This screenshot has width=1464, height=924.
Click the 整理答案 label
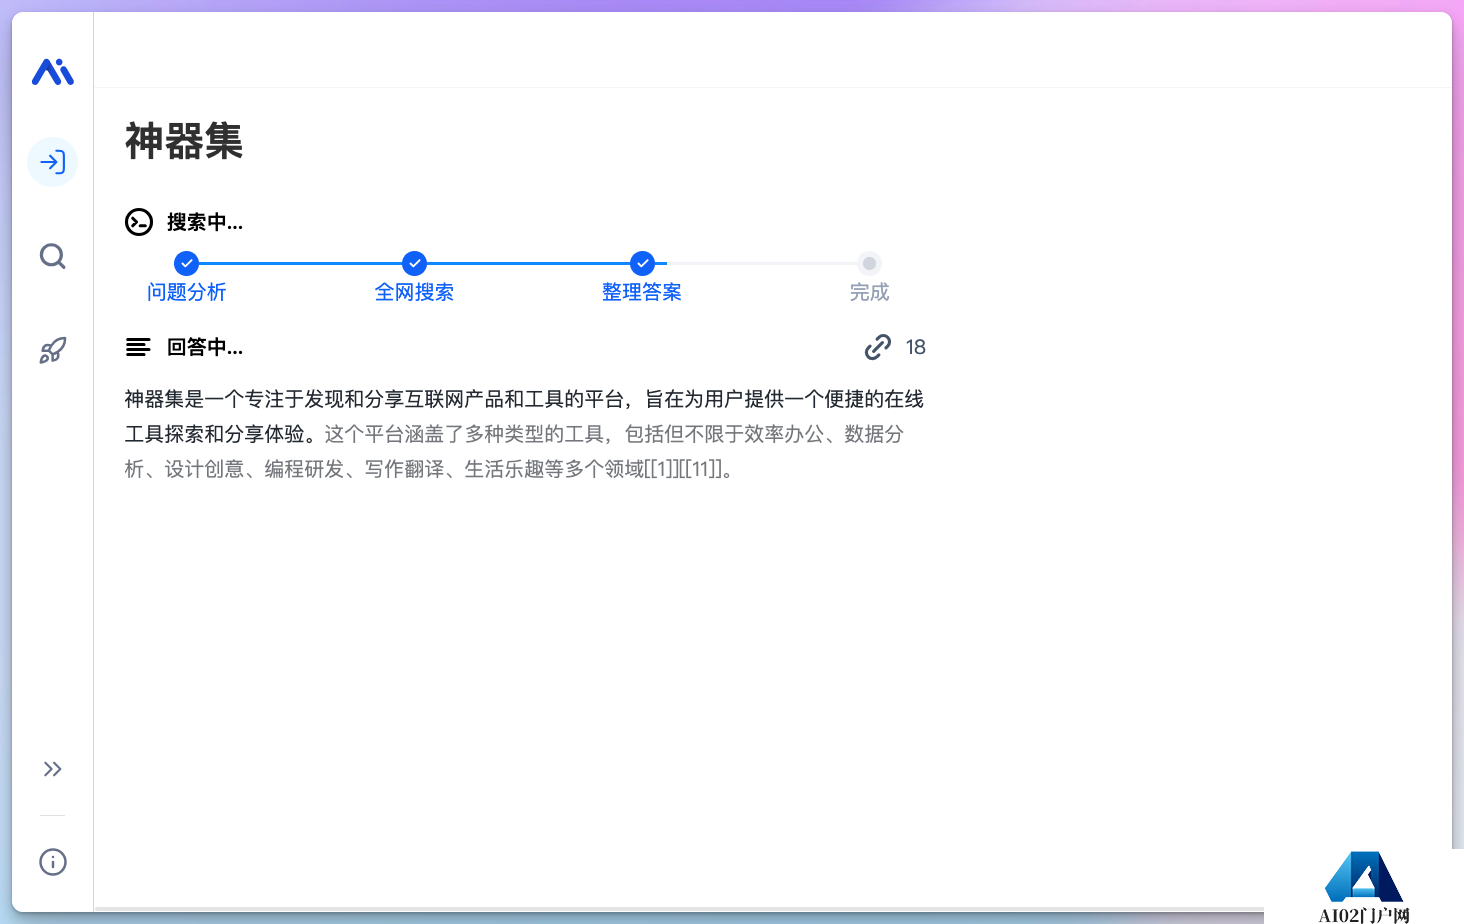(642, 292)
